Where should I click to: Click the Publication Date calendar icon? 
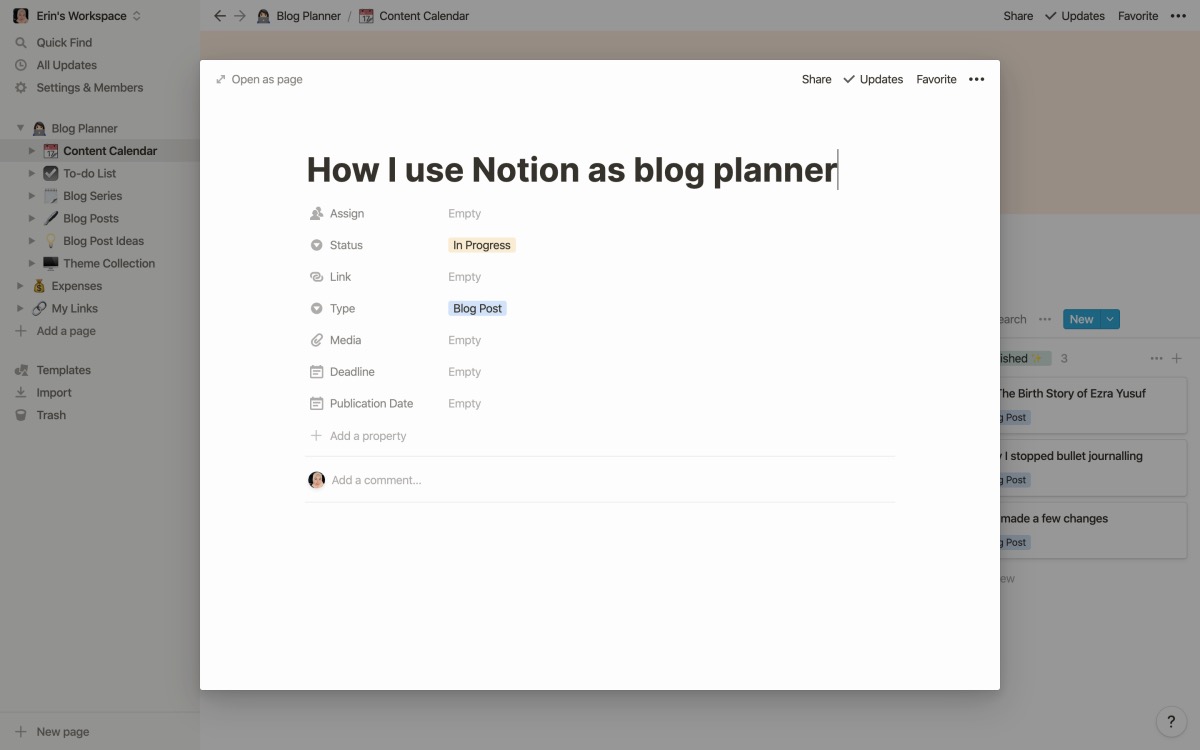click(316, 404)
